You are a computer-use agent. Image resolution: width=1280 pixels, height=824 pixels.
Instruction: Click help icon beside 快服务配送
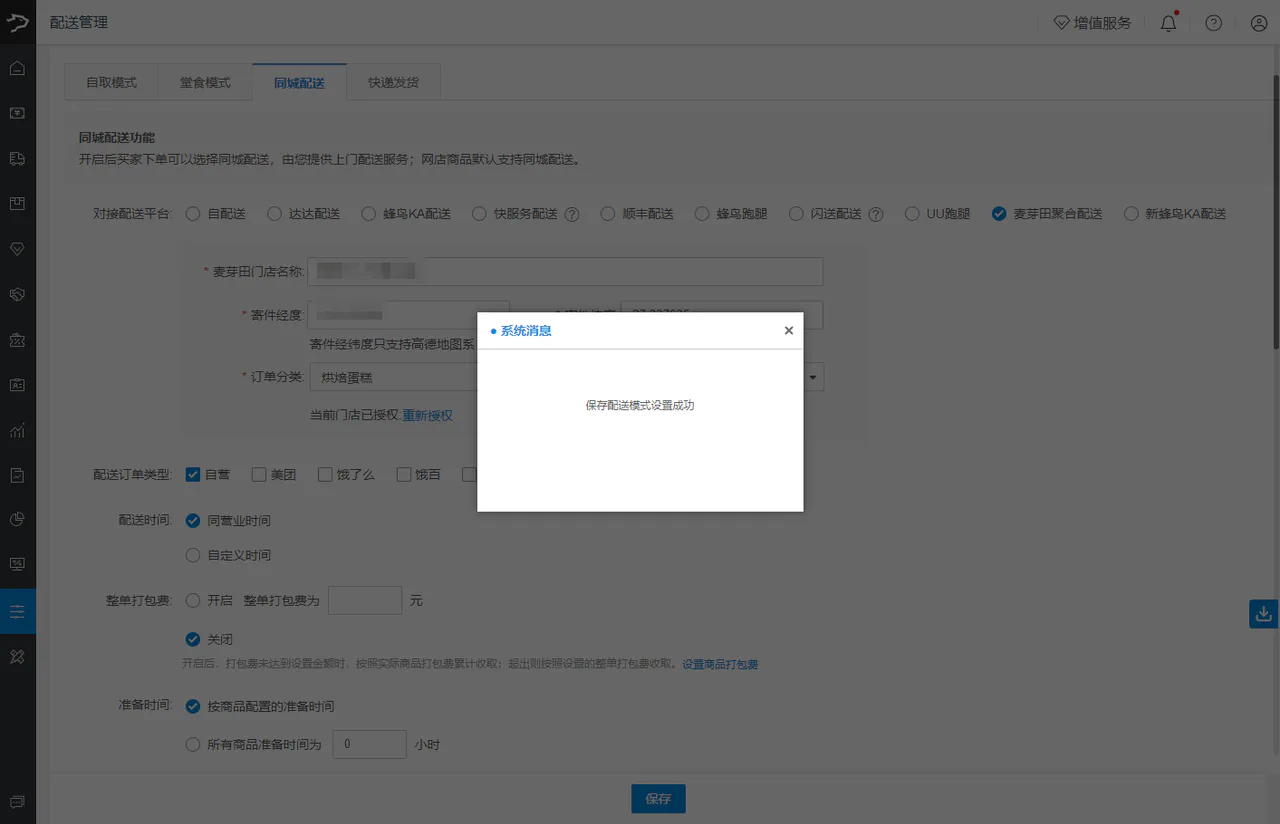click(x=572, y=214)
